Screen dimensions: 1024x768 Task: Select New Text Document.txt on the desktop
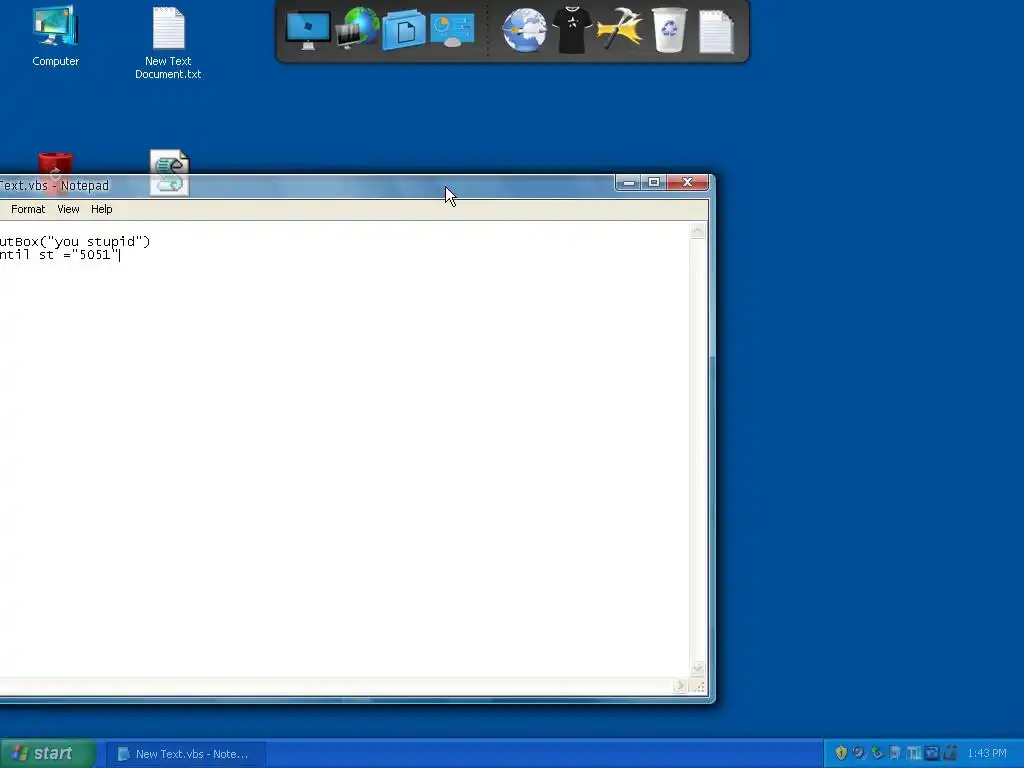point(168,43)
